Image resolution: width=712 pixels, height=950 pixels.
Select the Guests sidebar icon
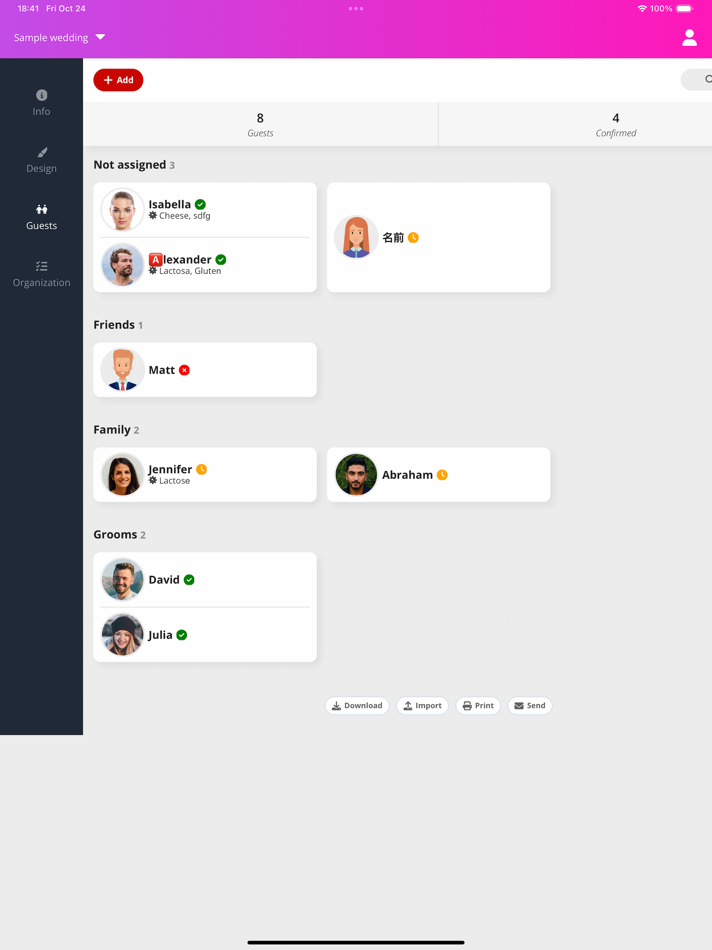[x=41, y=210]
